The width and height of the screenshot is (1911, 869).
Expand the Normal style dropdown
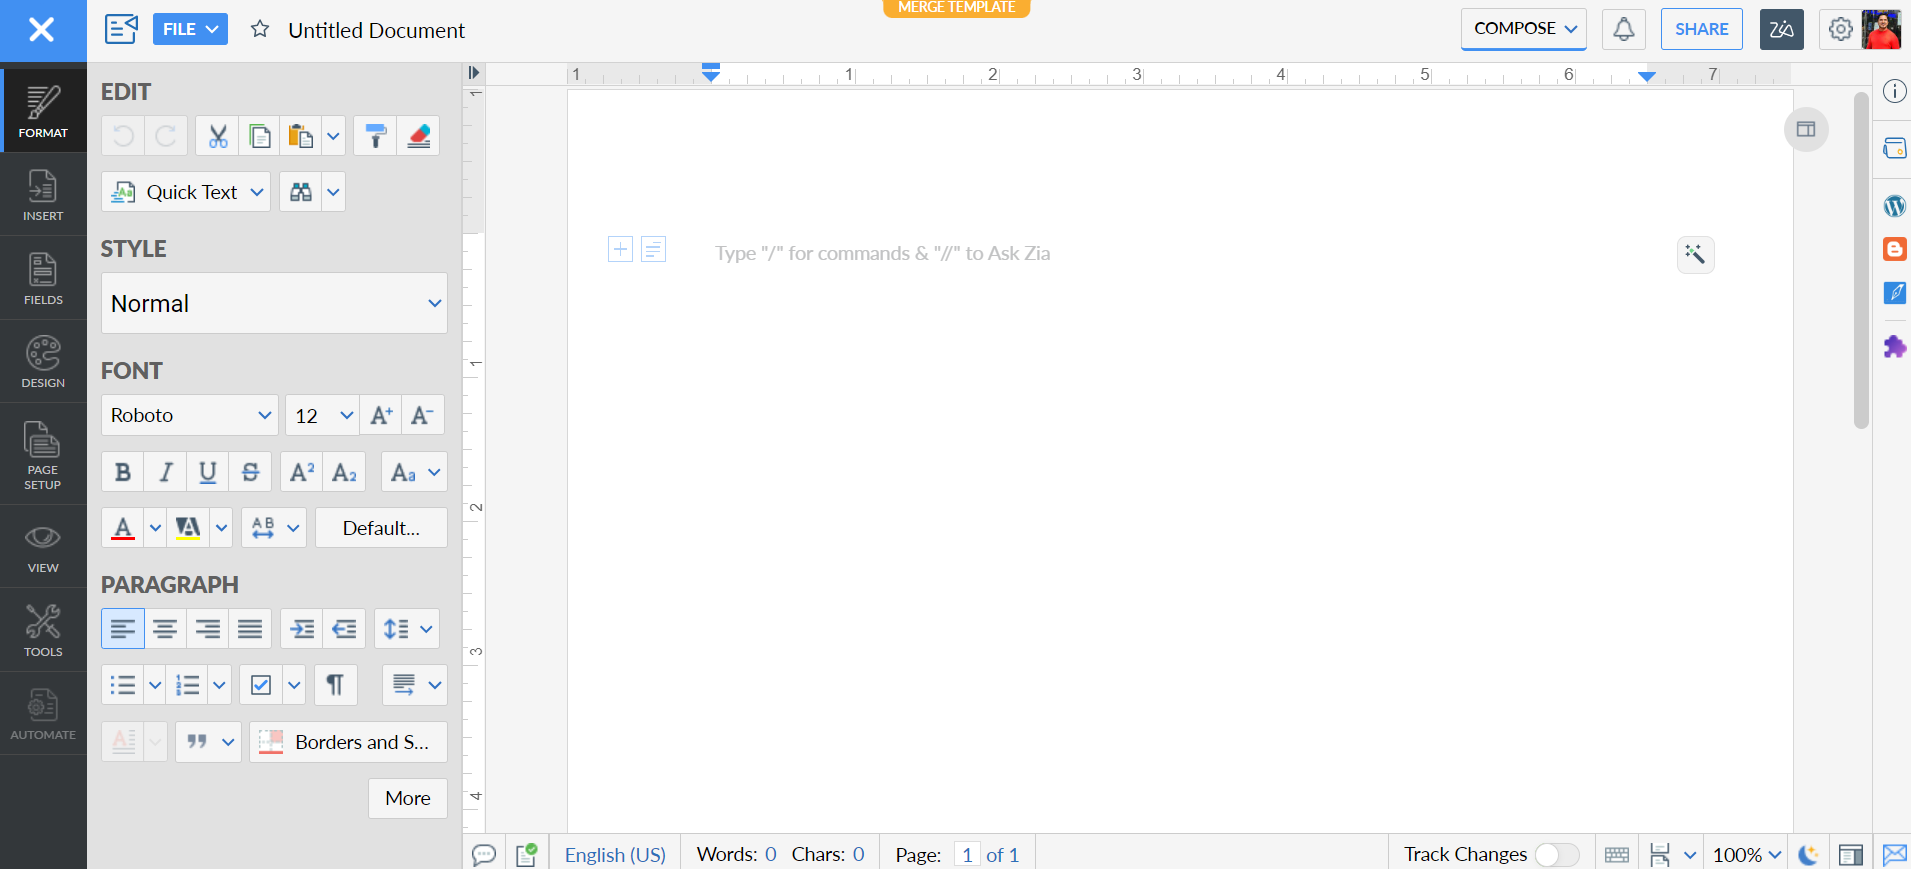[x=274, y=303]
